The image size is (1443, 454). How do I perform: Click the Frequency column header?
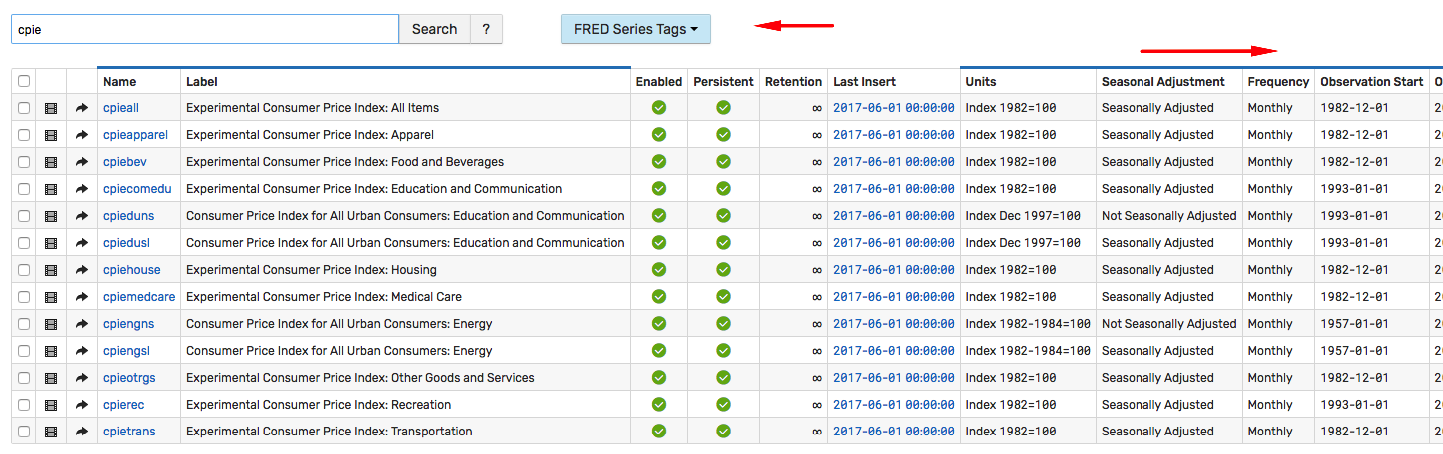point(1278,82)
